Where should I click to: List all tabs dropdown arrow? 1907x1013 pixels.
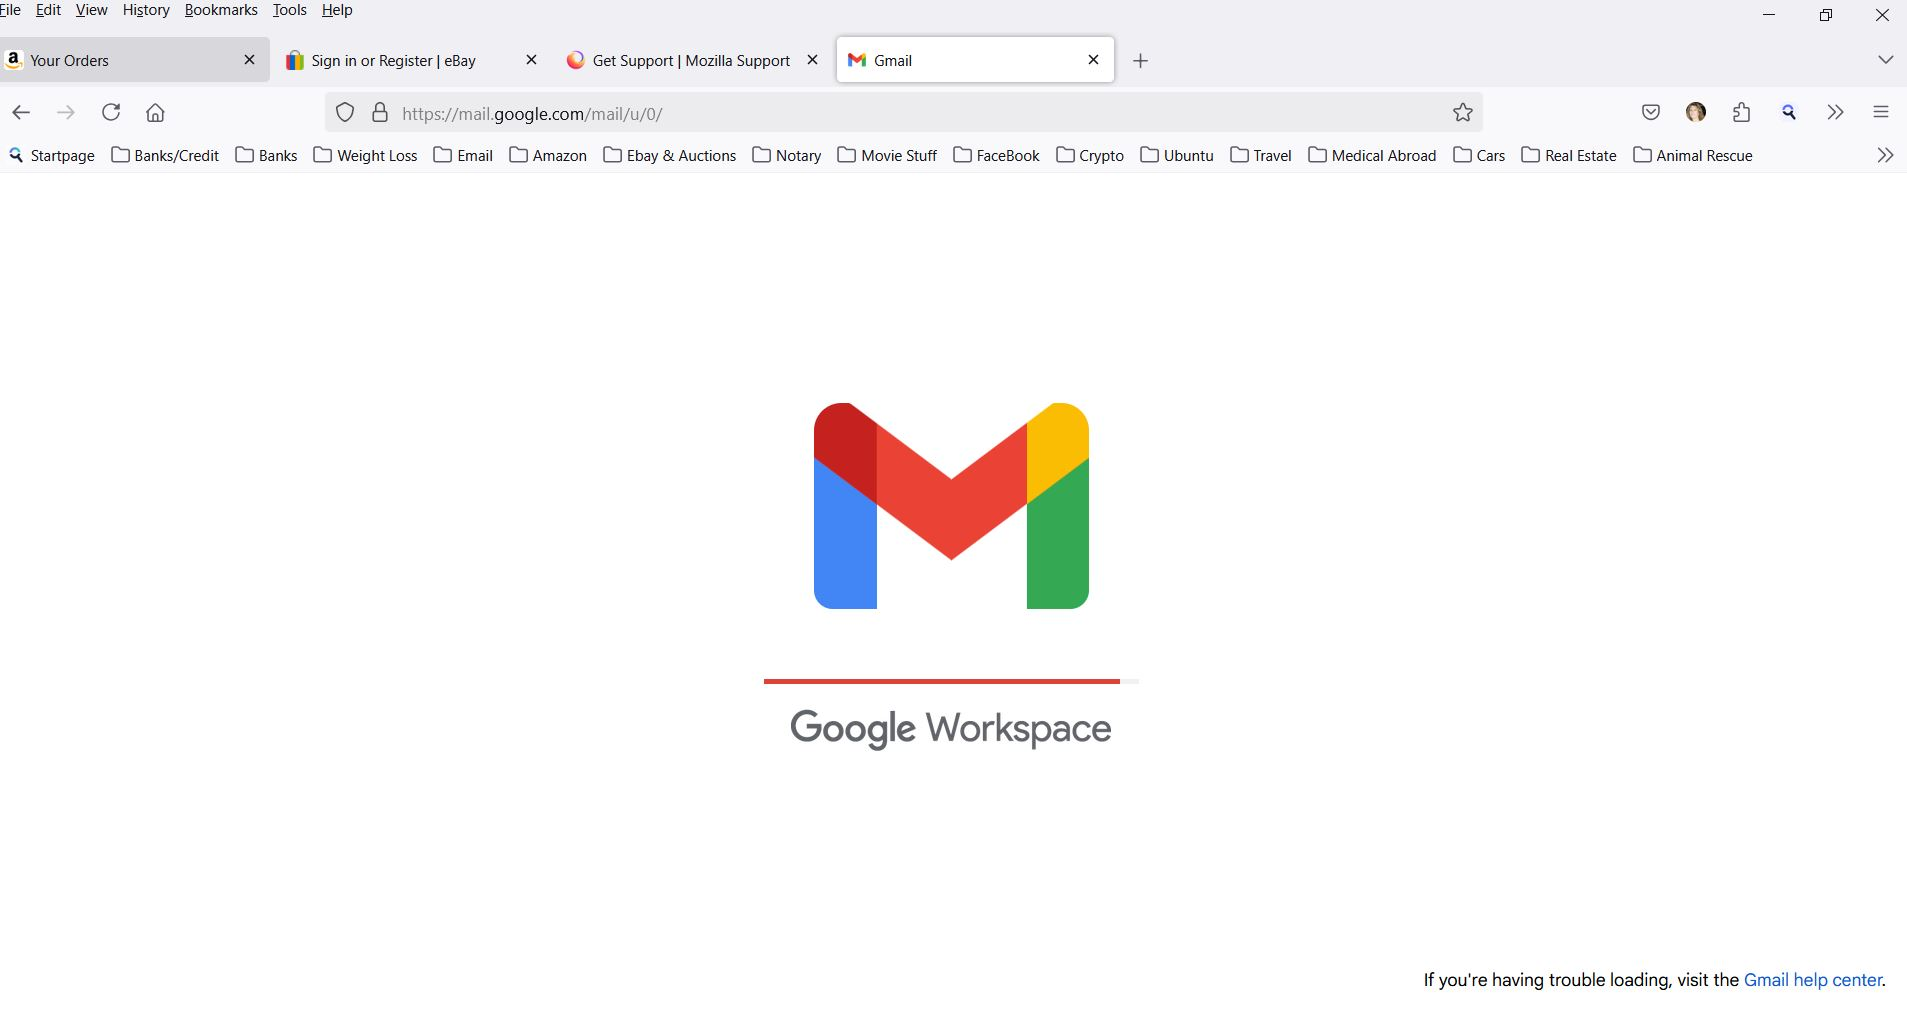tap(1885, 60)
